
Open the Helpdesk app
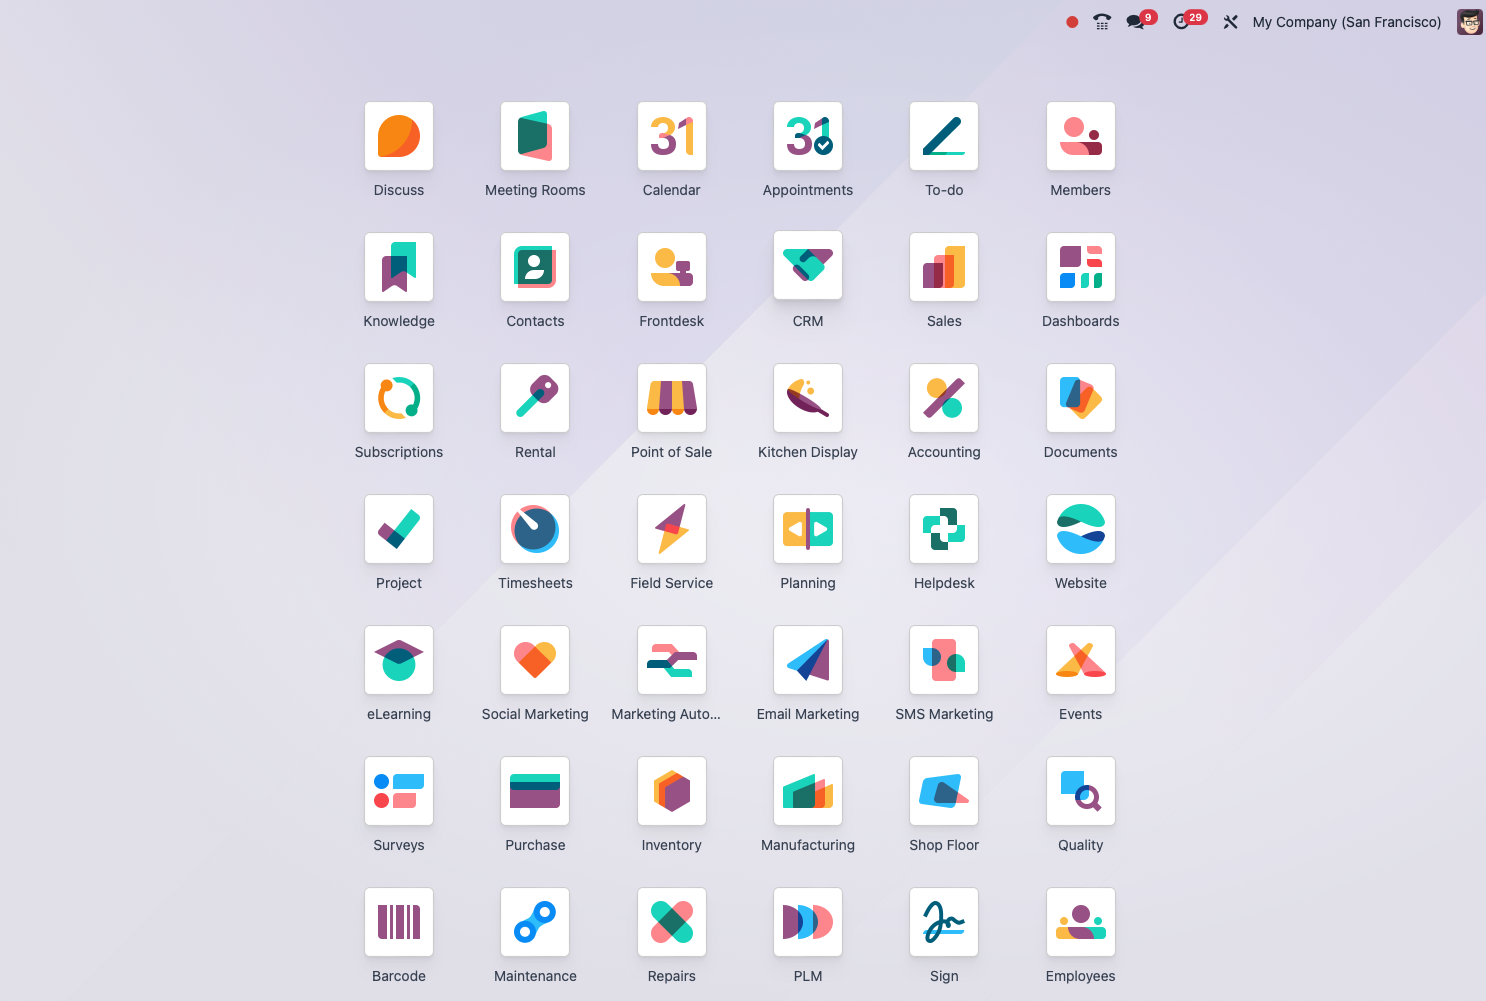tap(944, 530)
